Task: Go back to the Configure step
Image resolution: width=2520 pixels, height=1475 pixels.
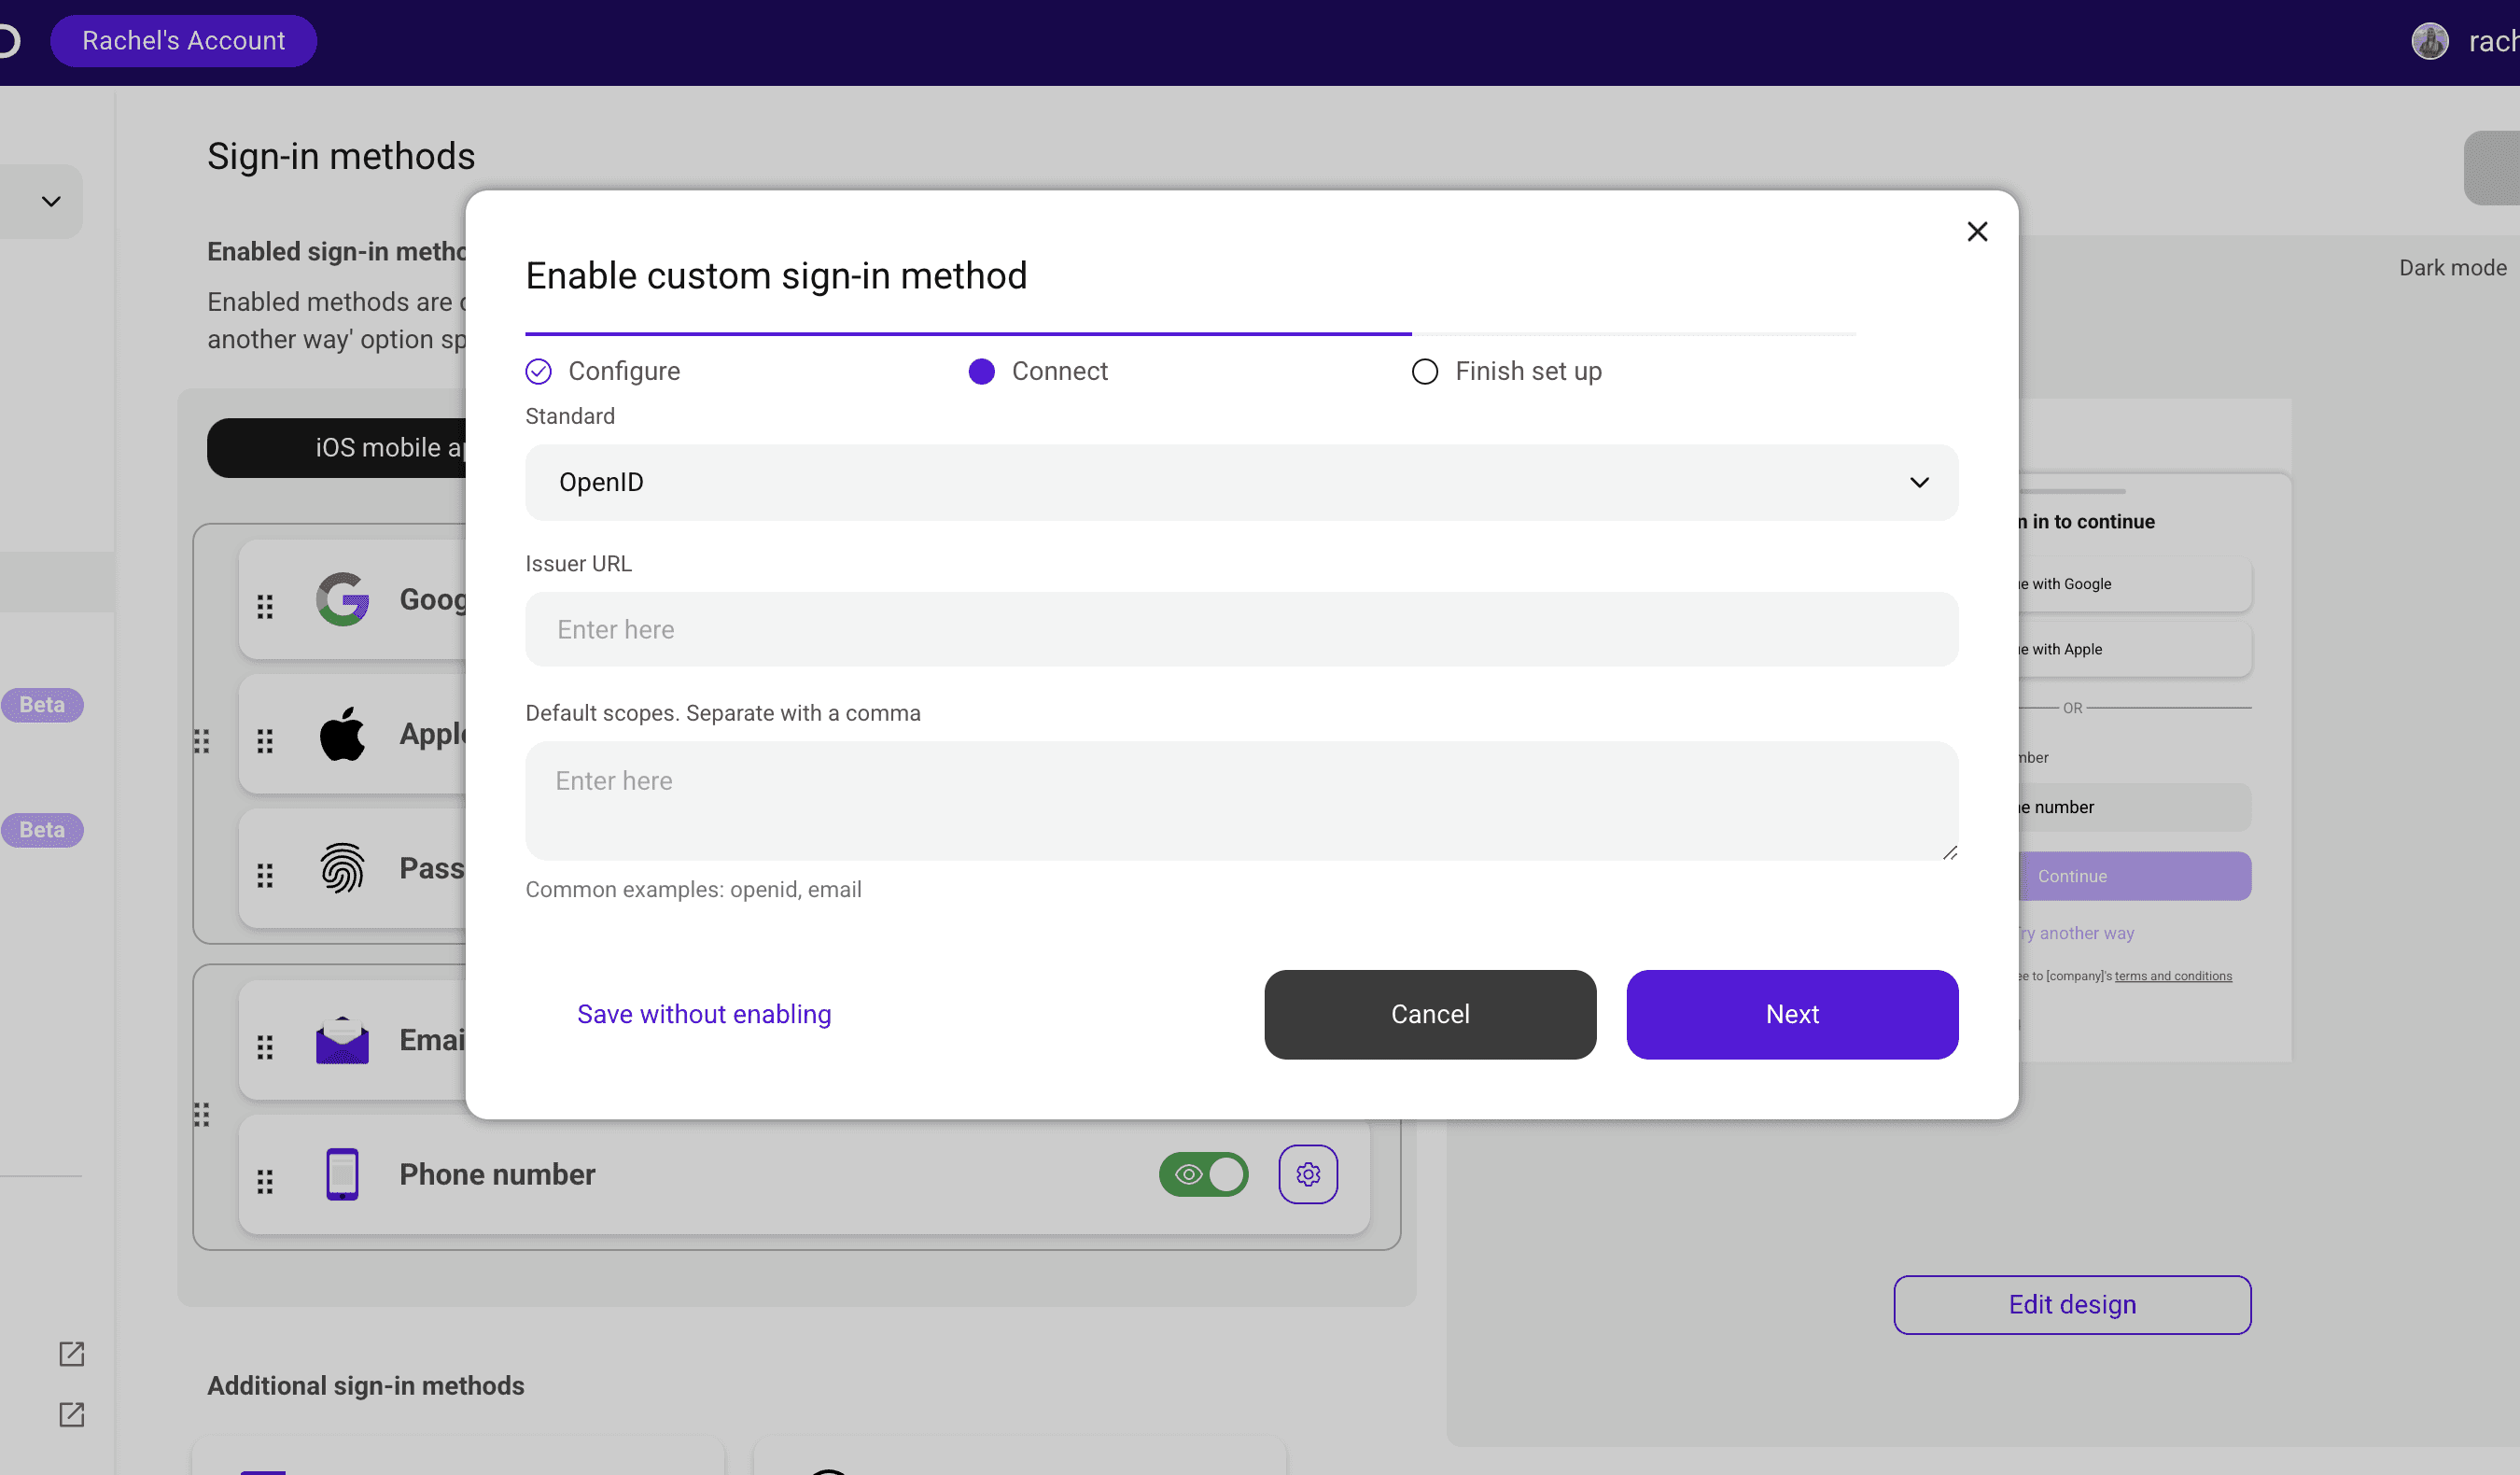Action: click(x=538, y=372)
